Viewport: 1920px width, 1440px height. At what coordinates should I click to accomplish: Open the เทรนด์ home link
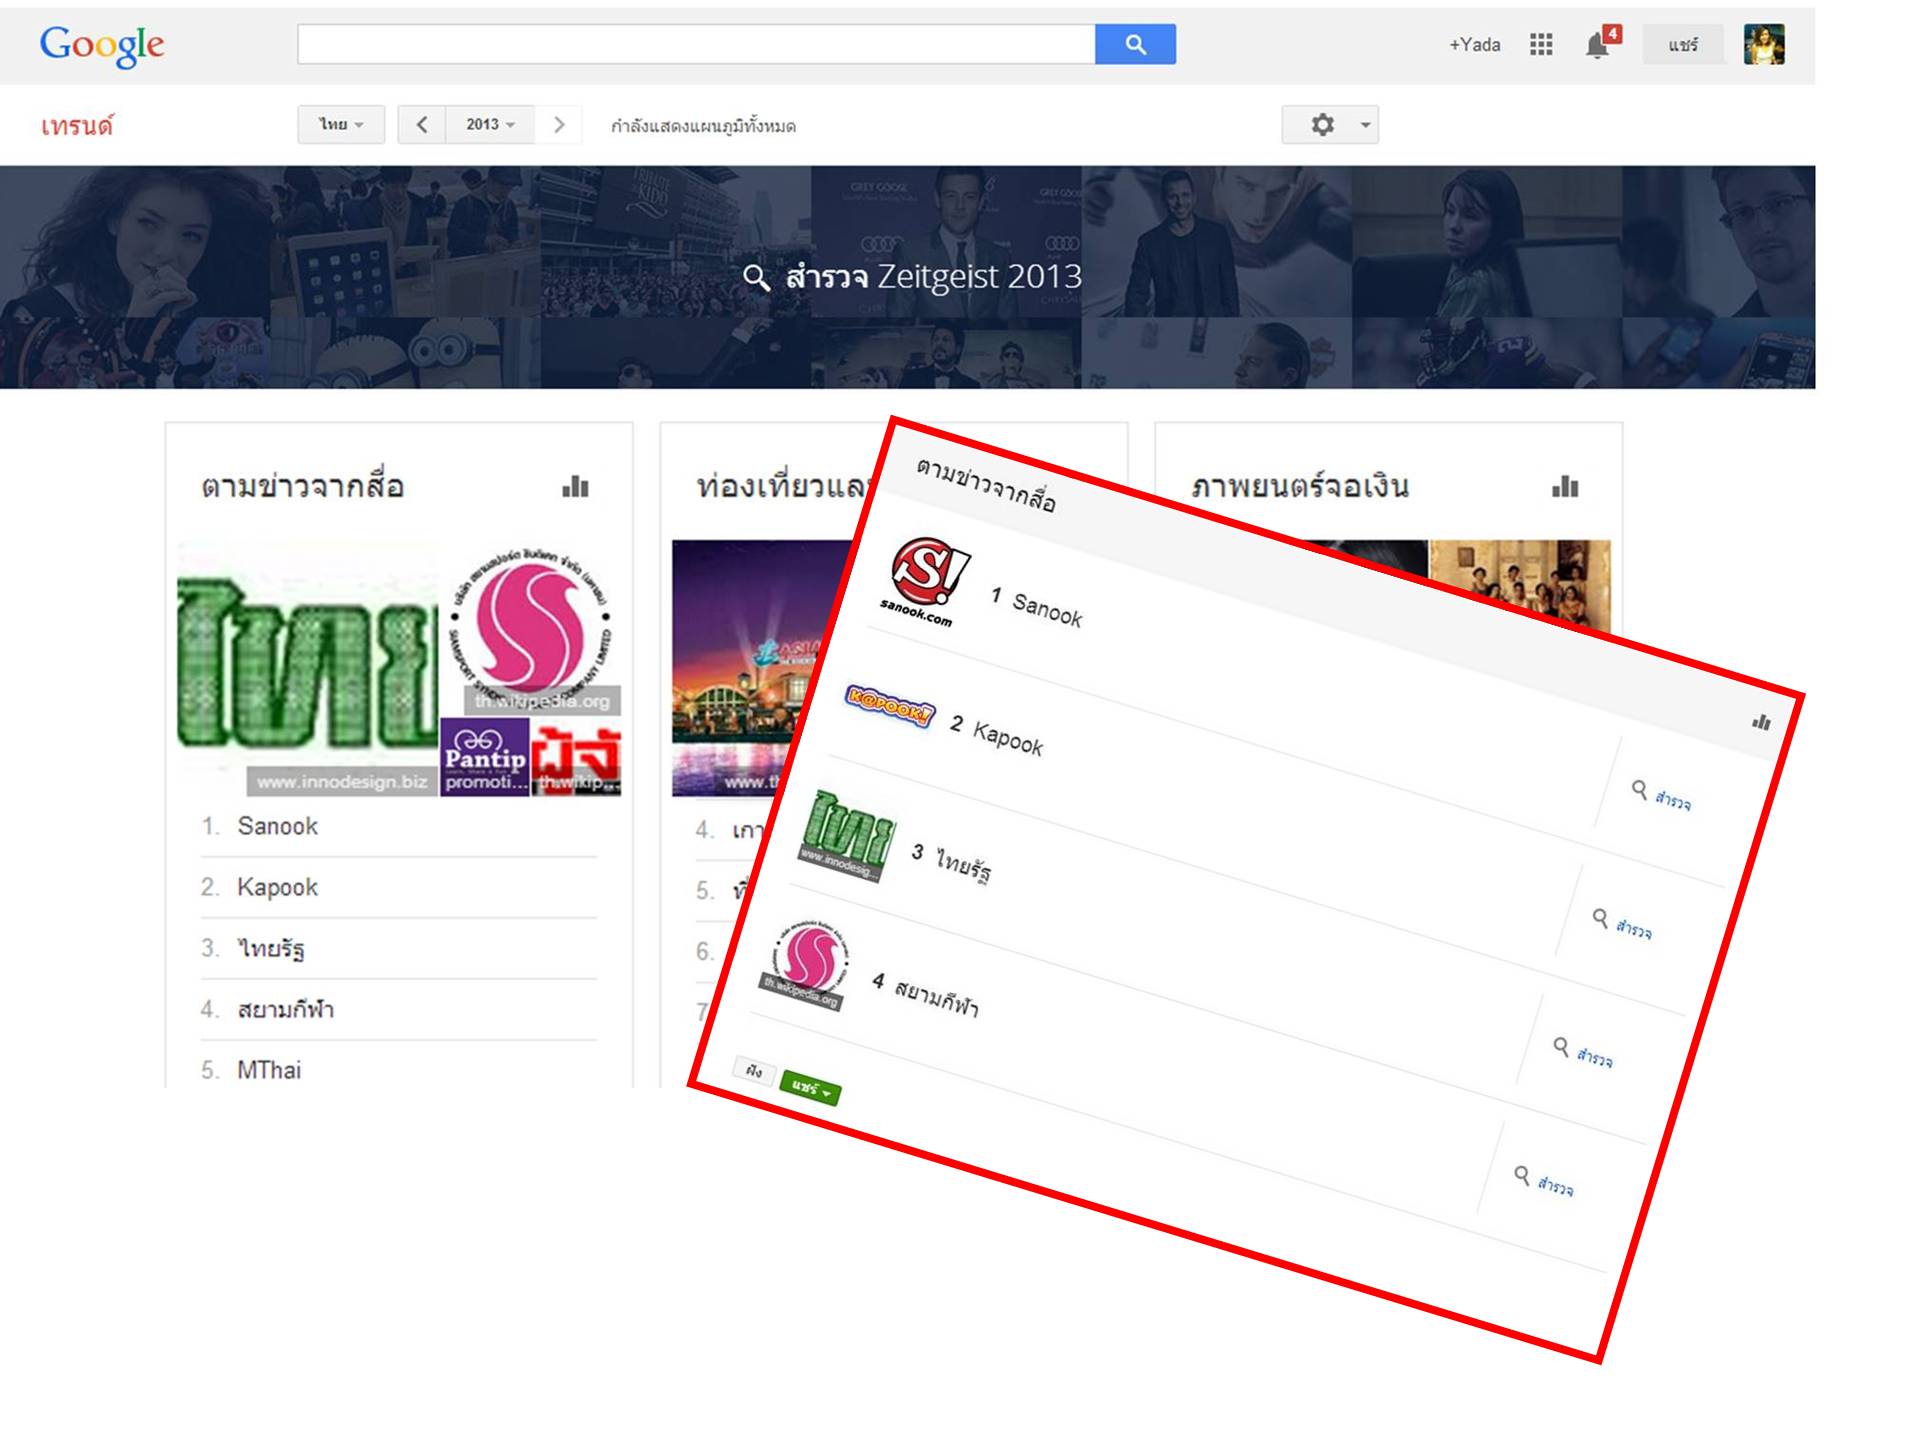[x=77, y=126]
